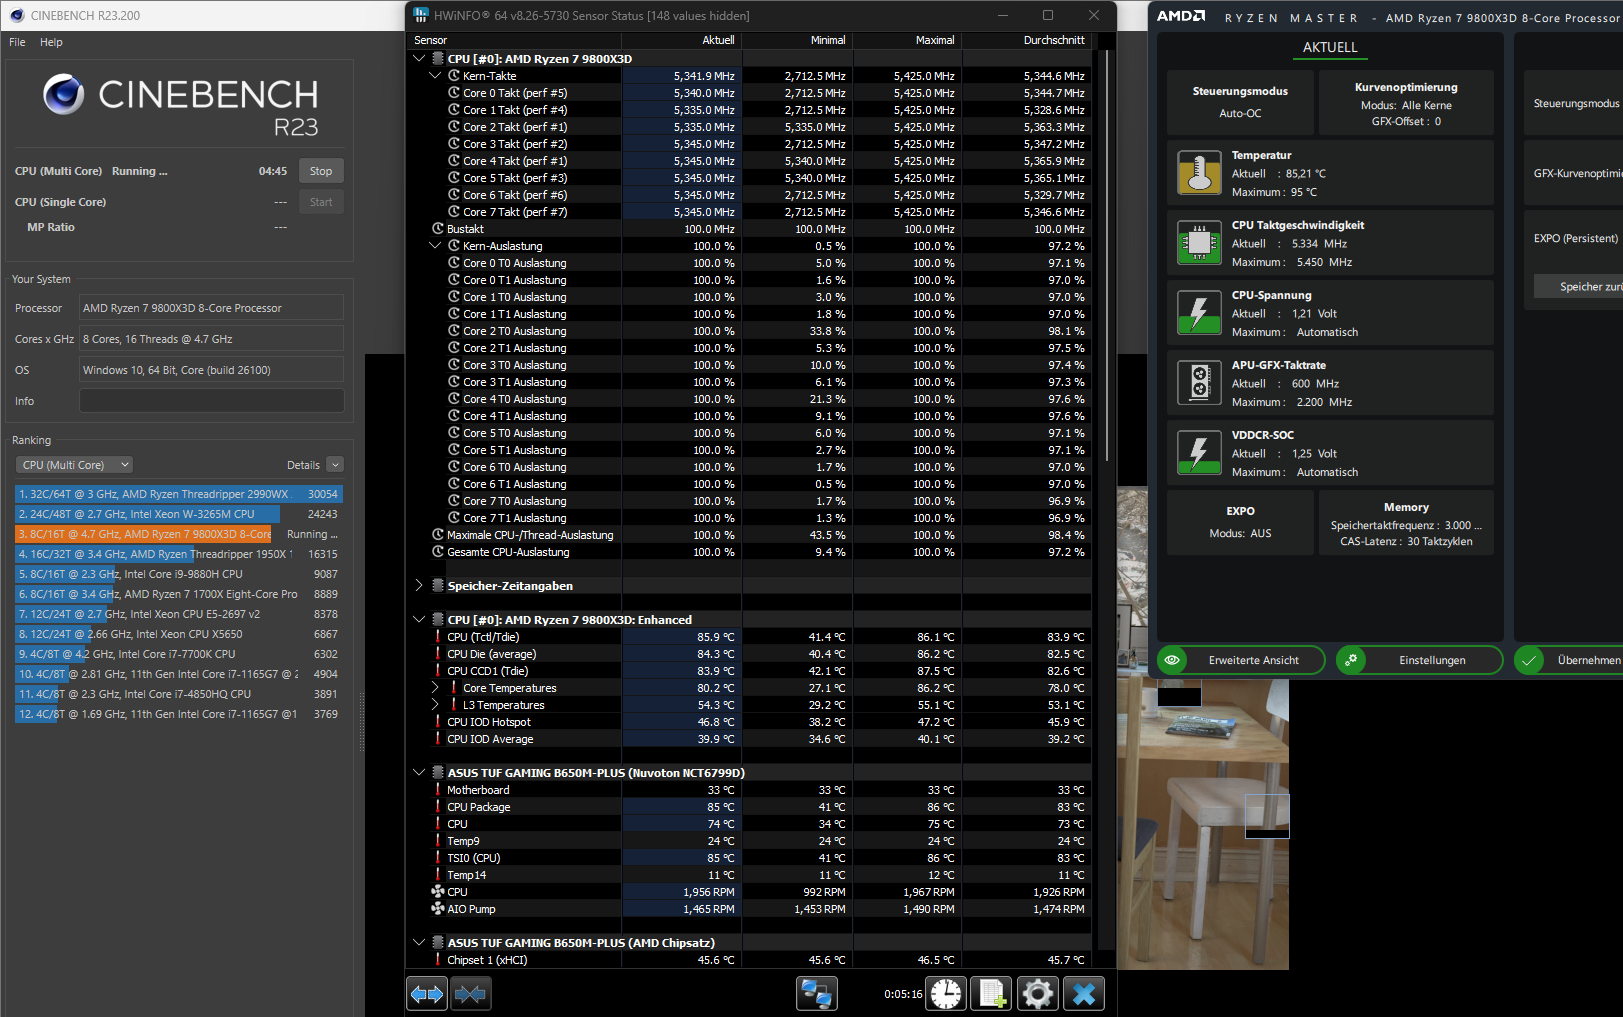Click the thermometer icon in Ryzen Master
The width and height of the screenshot is (1623, 1017).
[x=1199, y=172]
